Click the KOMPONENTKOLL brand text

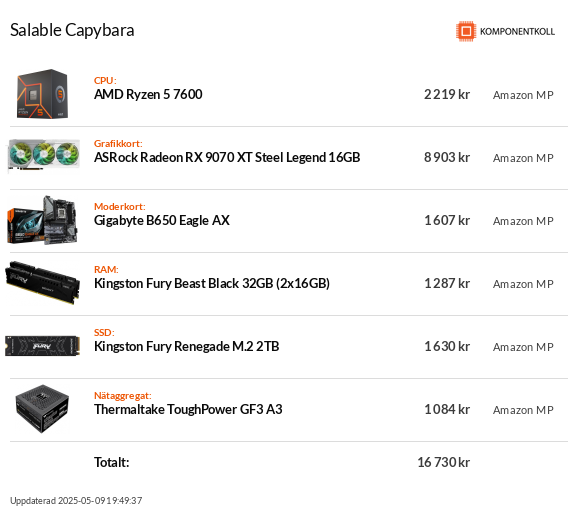coord(517,32)
